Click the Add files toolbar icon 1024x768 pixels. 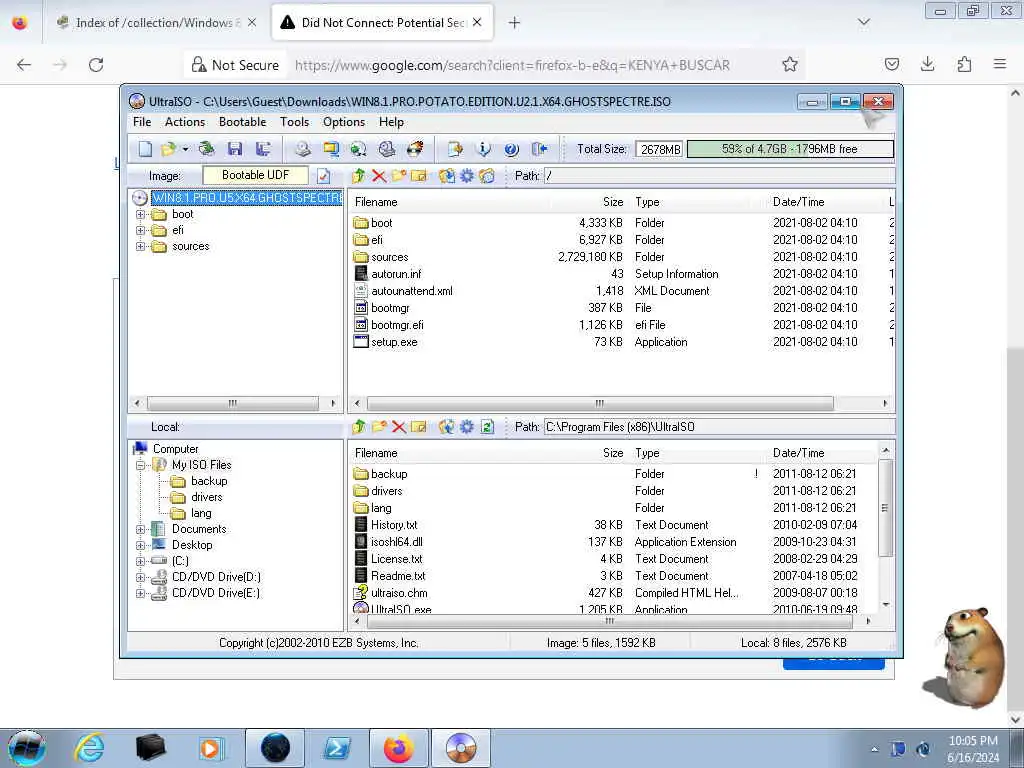coord(455,150)
